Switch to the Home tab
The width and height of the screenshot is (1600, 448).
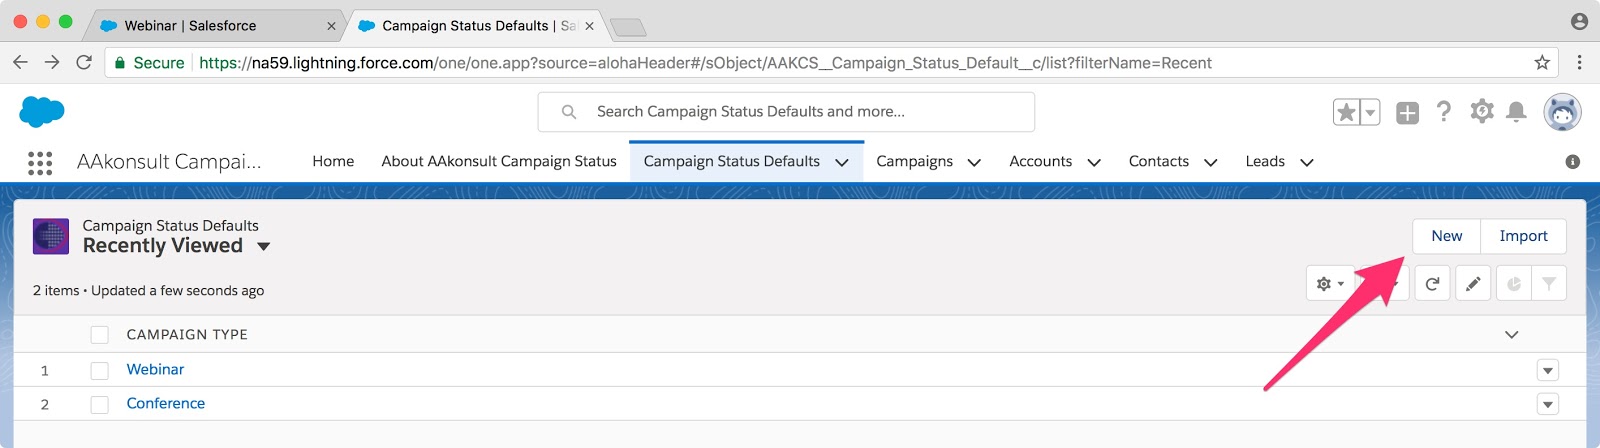[x=333, y=161]
